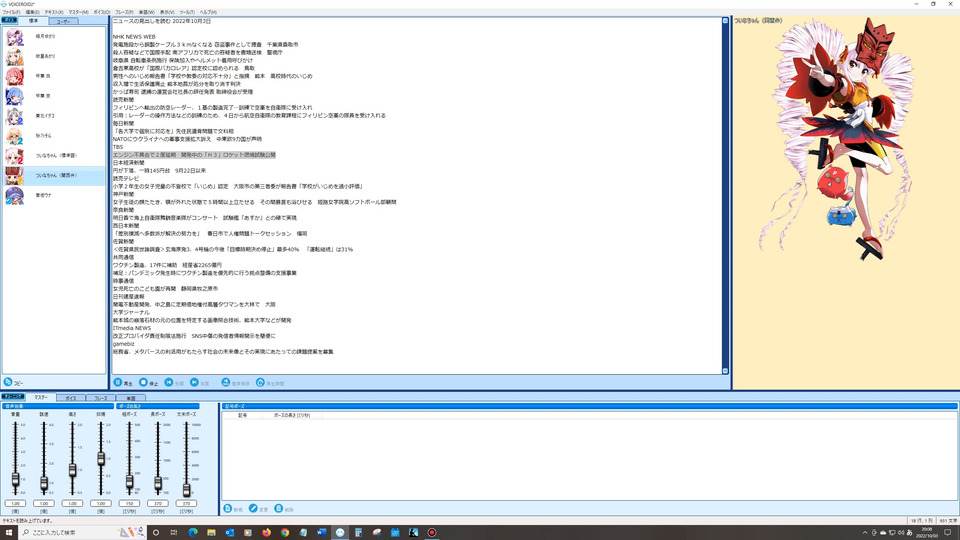This screenshot has height=540, width=960.
Task: Adjust the 話速 speed slider handle
Action: 44,484
